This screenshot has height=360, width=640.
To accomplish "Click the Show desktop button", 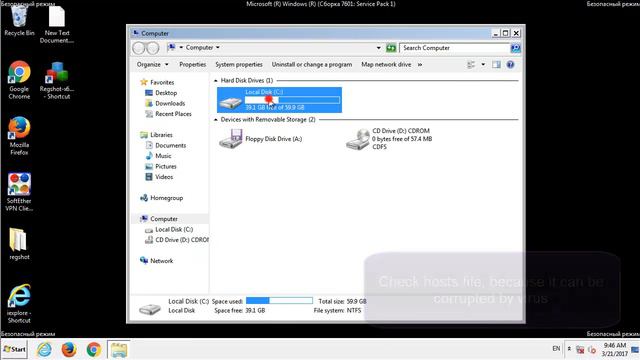I will pyautogui.click(x=636, y=349).
